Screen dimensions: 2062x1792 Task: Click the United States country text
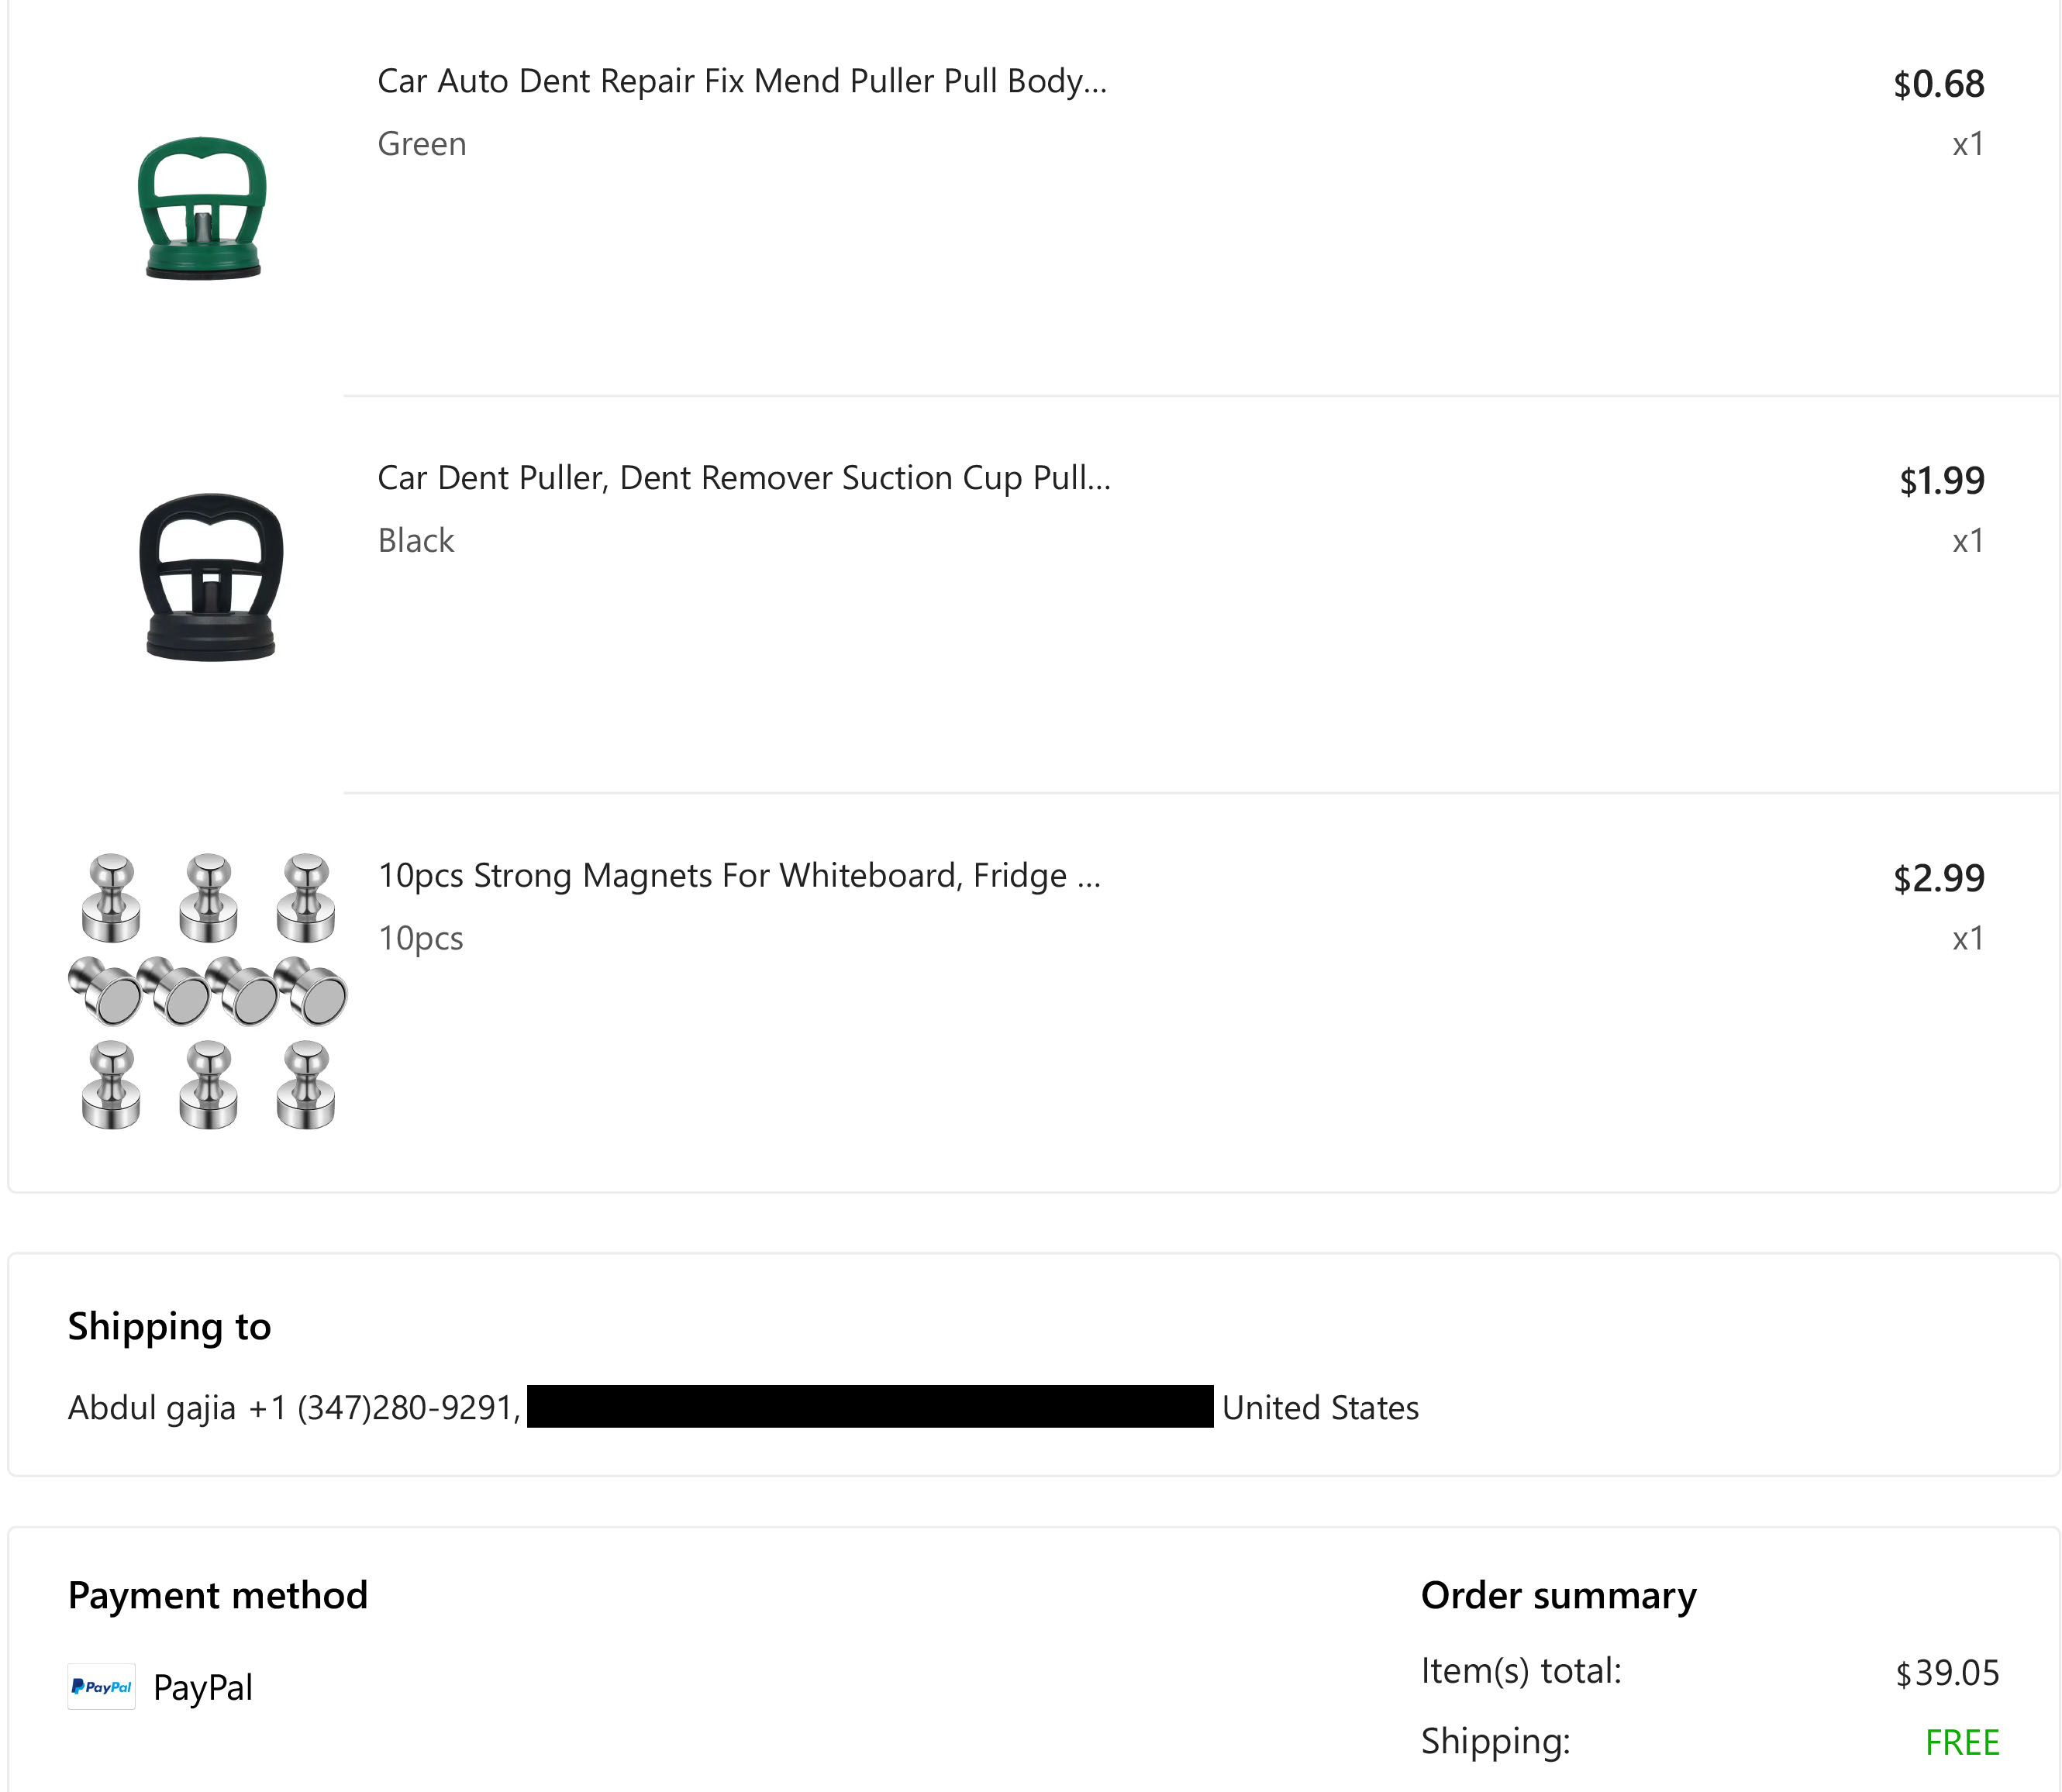pyautogui.click(x=1320, y=1408)
